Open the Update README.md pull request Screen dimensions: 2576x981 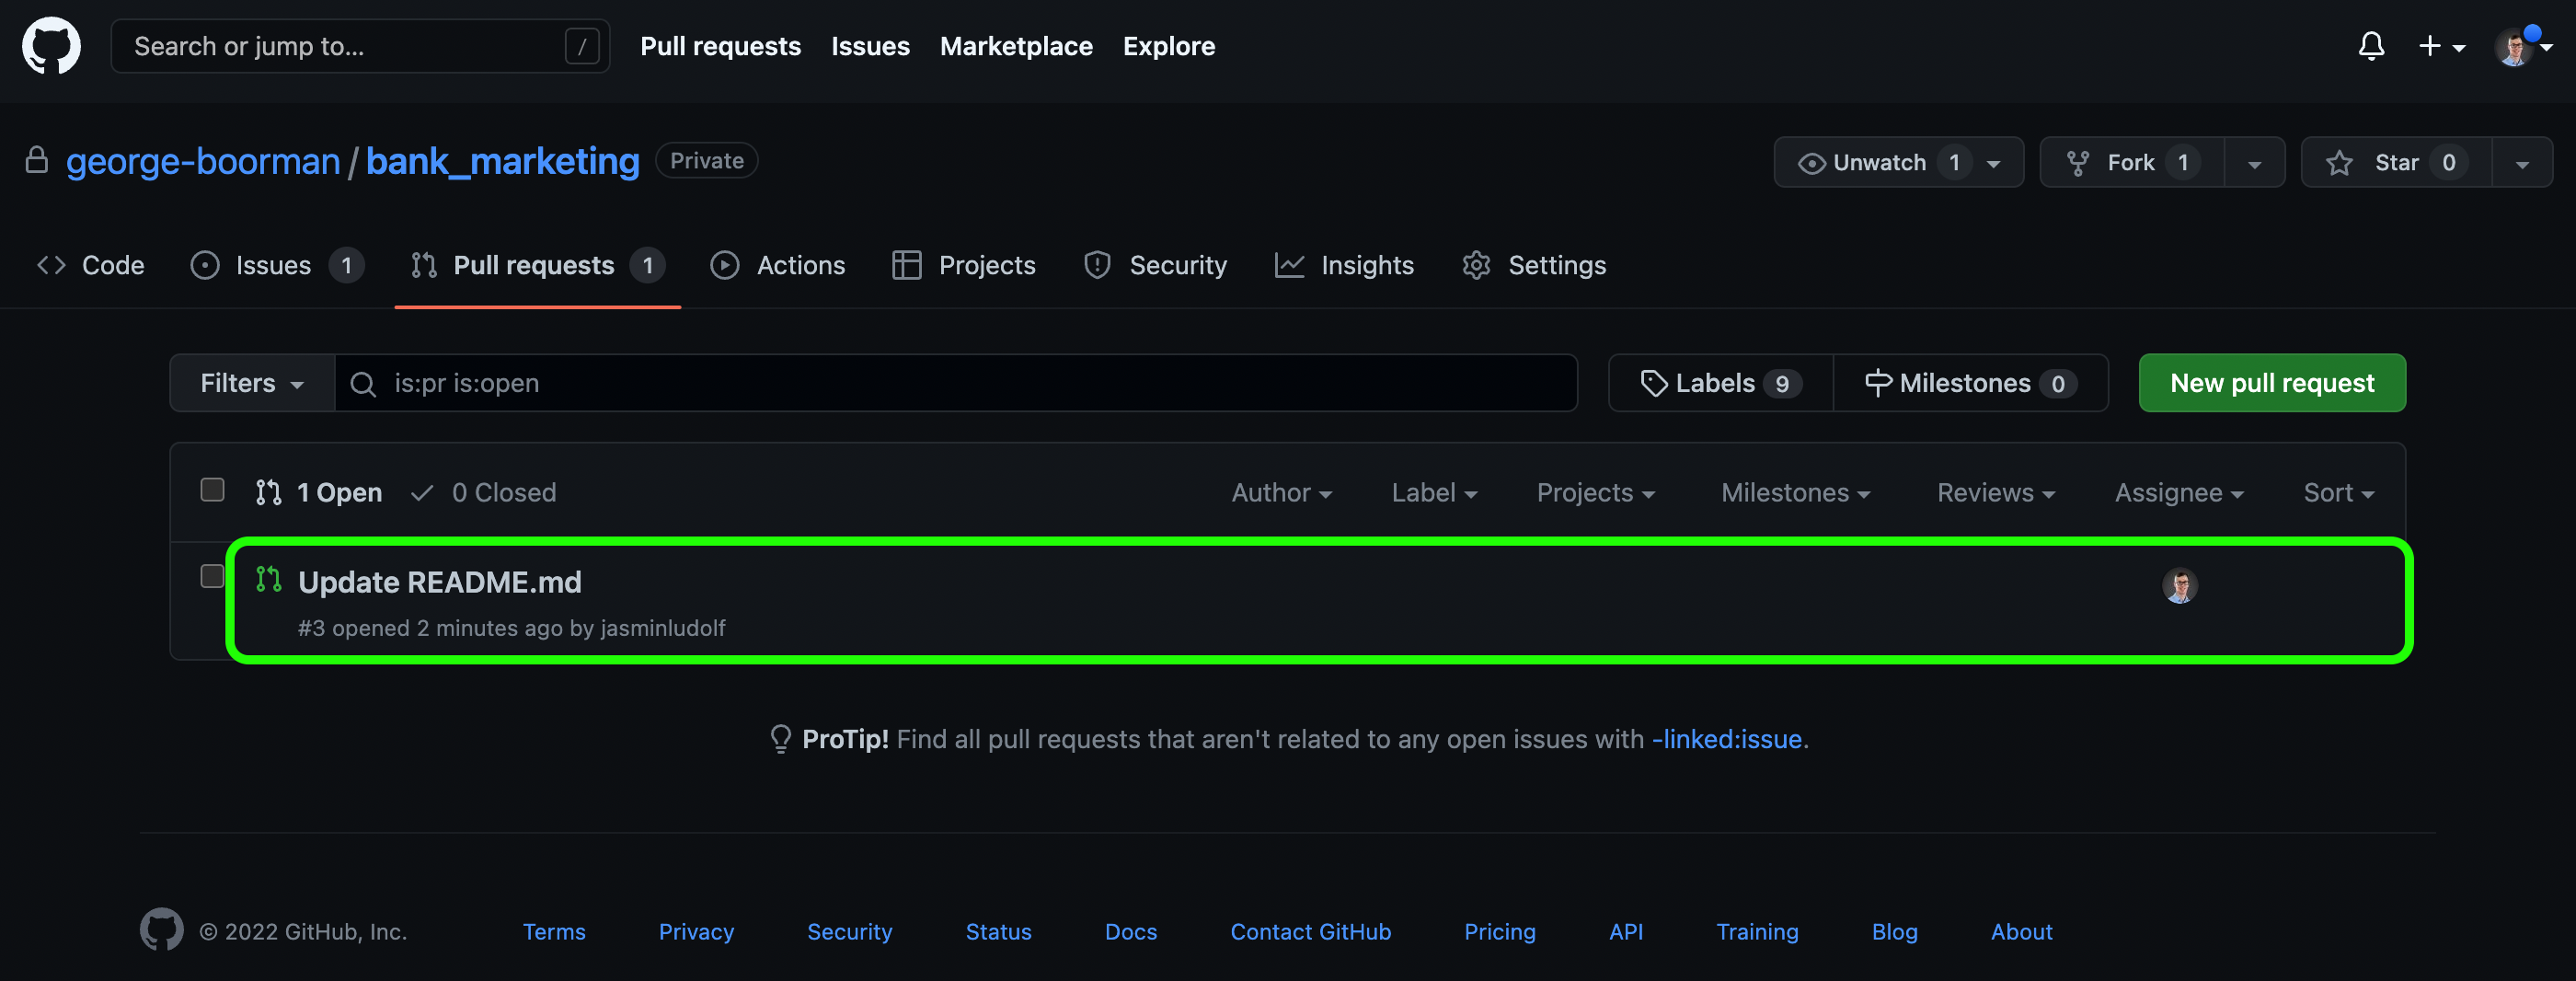click(440, 582)
